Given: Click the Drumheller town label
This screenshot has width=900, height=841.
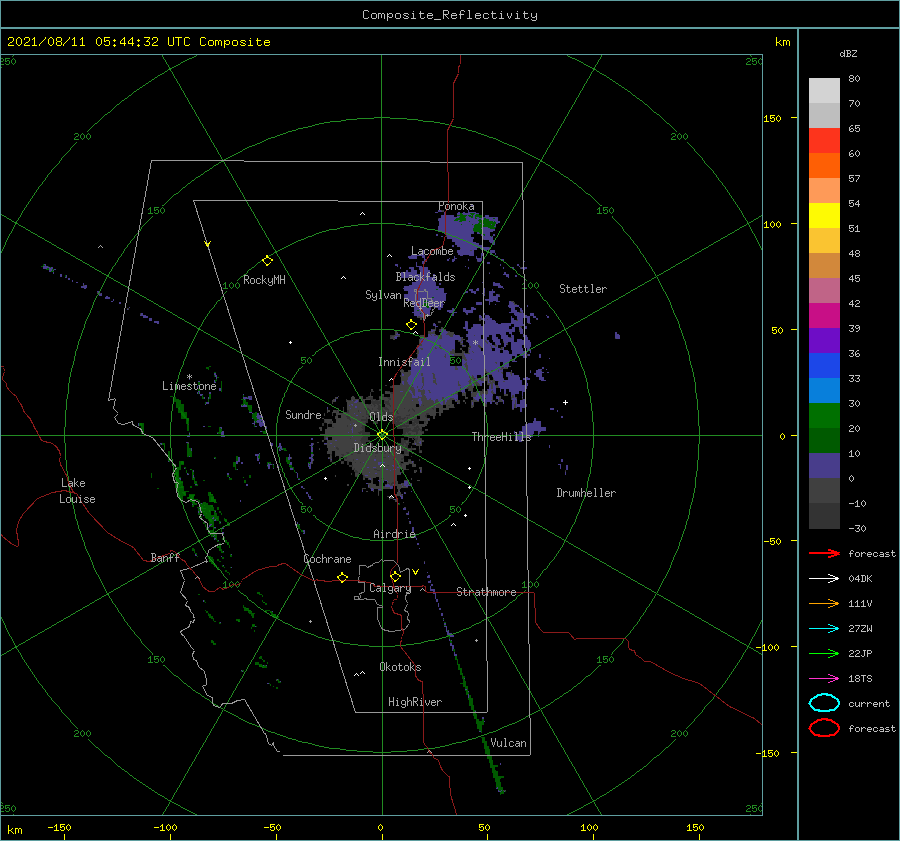Looking at the screenshot, I should 586,493.
